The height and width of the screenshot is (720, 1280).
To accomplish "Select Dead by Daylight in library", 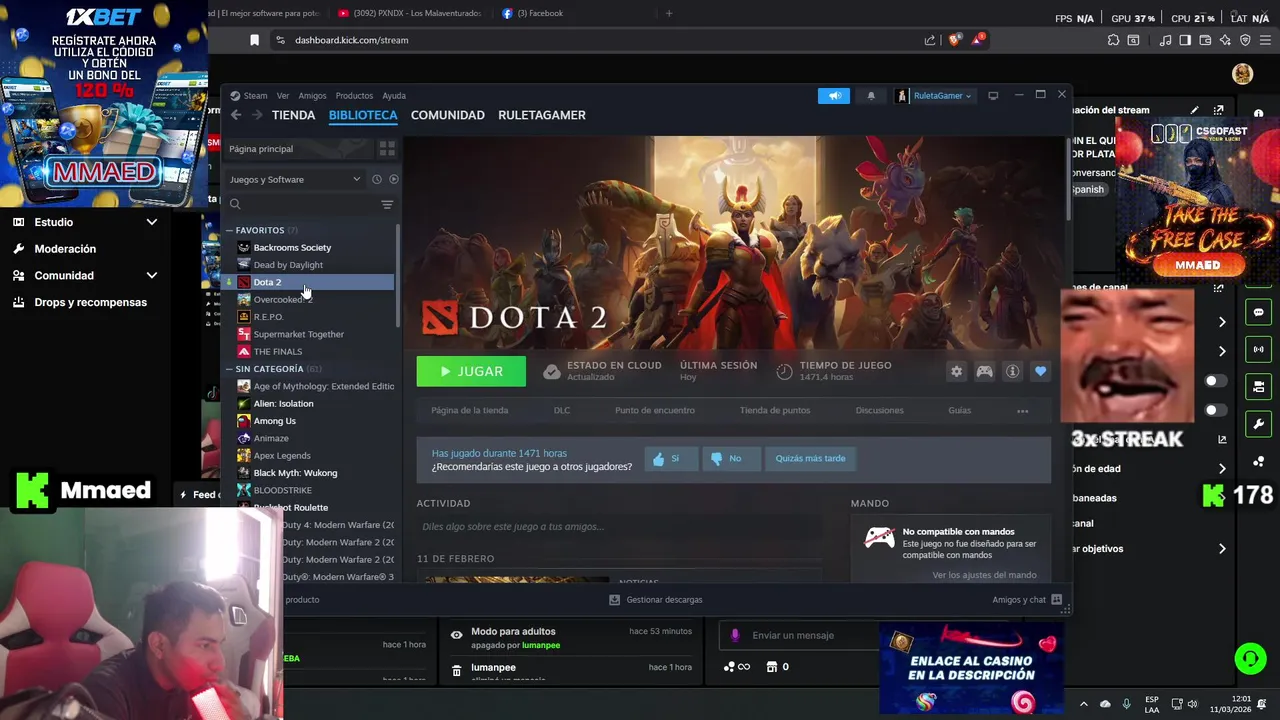I will 288,265.
